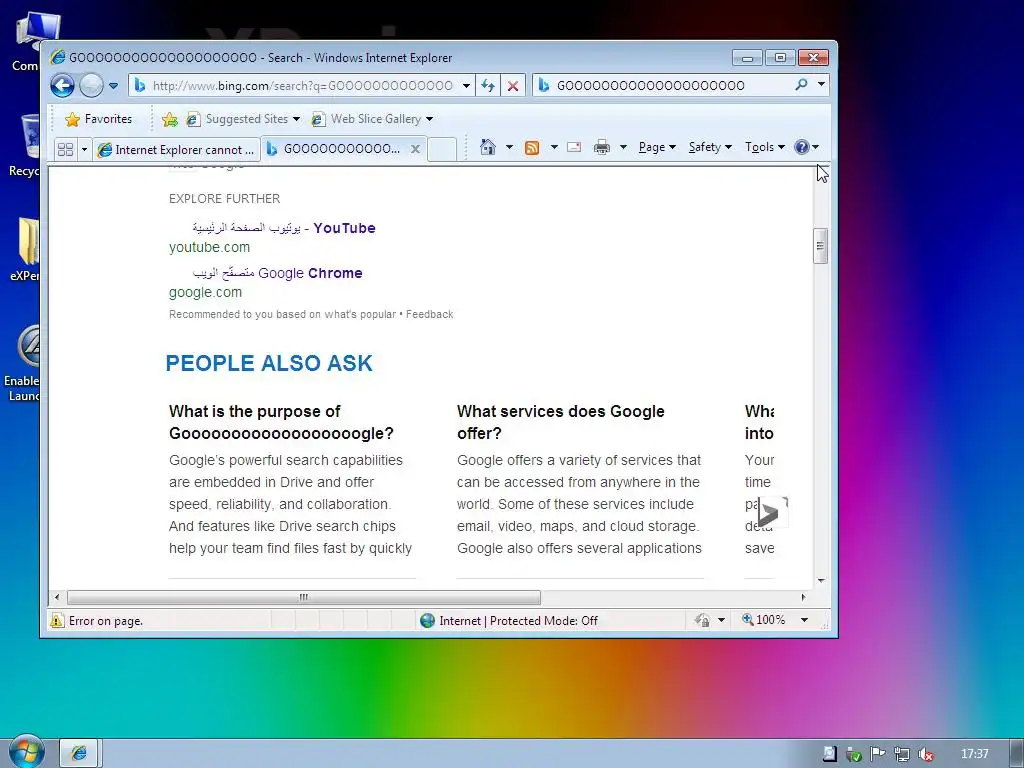Click the Action Center flag tray icon
The width and height of the screenshot is (1024, 768).
pyautogui.click(x=877, y=754)
